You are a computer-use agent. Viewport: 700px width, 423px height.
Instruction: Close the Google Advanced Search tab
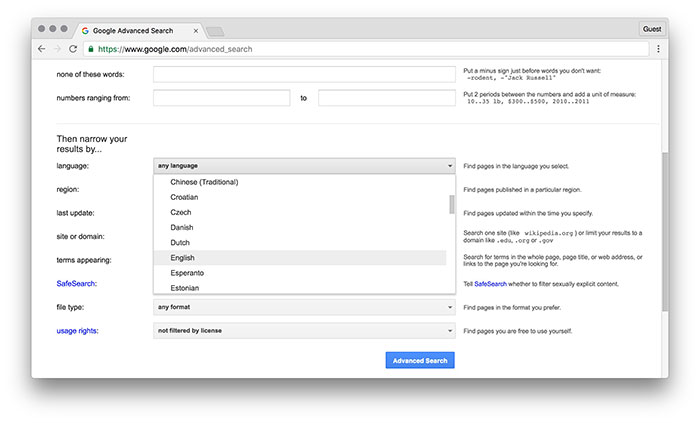coord(196,31)
